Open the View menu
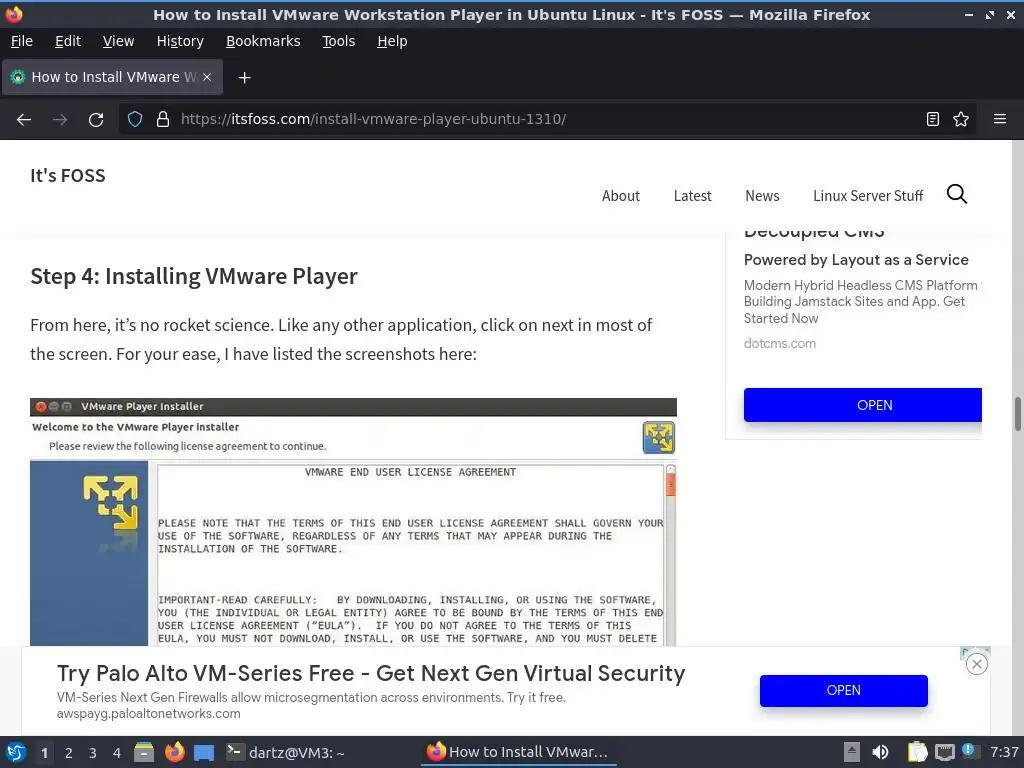The height and width of the screenshot is (768, 1024). [x=118, y=41]
